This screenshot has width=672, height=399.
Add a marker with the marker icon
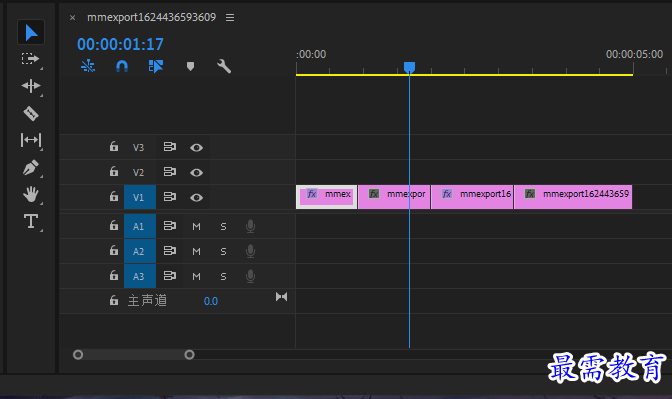[x=190, y=66]
